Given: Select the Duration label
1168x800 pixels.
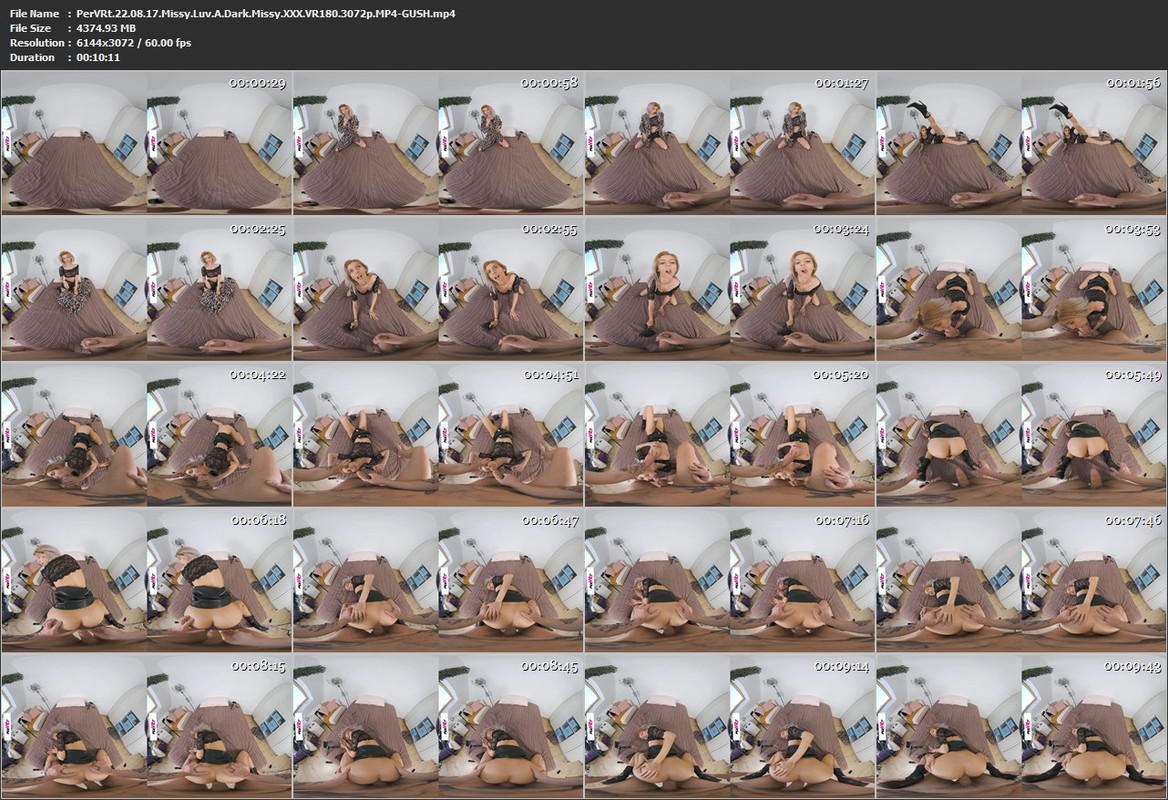Looking at the screenshot, I should tap(32, 57).
